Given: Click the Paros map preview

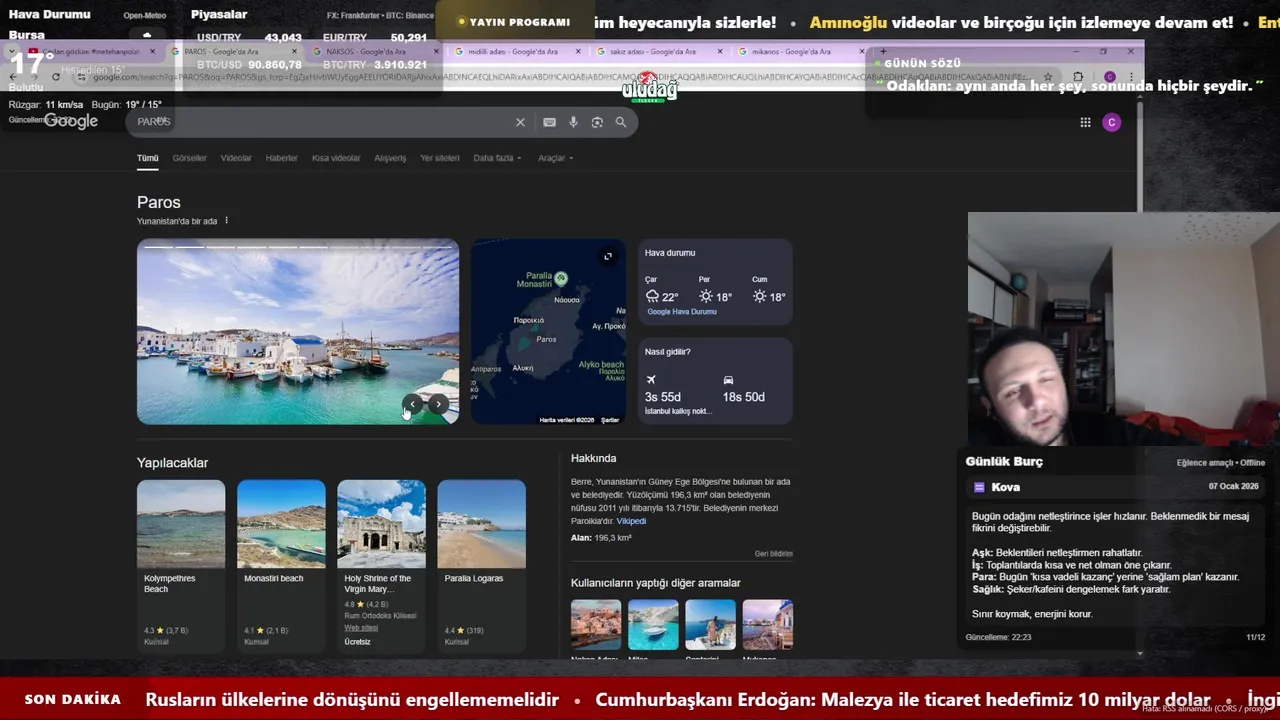Looking at the screenshot, I should click(548, 332).
